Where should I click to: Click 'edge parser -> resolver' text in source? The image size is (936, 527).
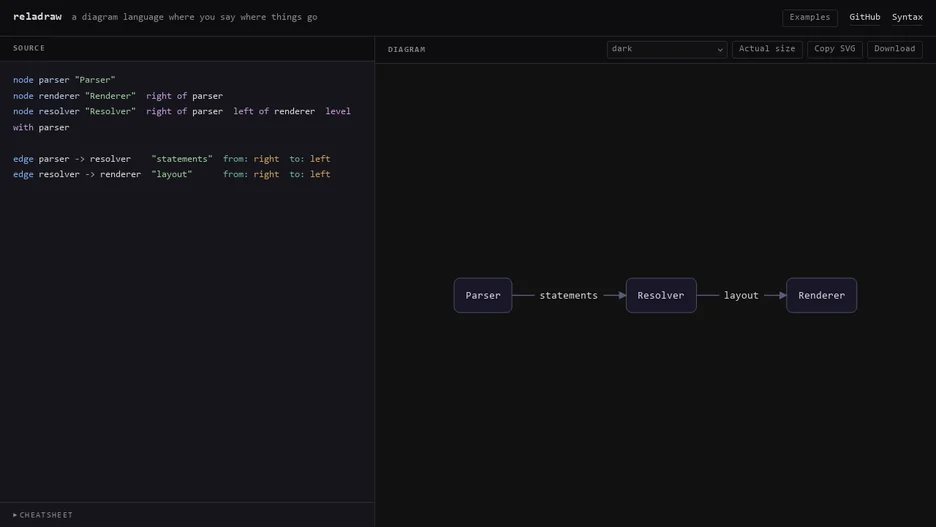(72, 159)
